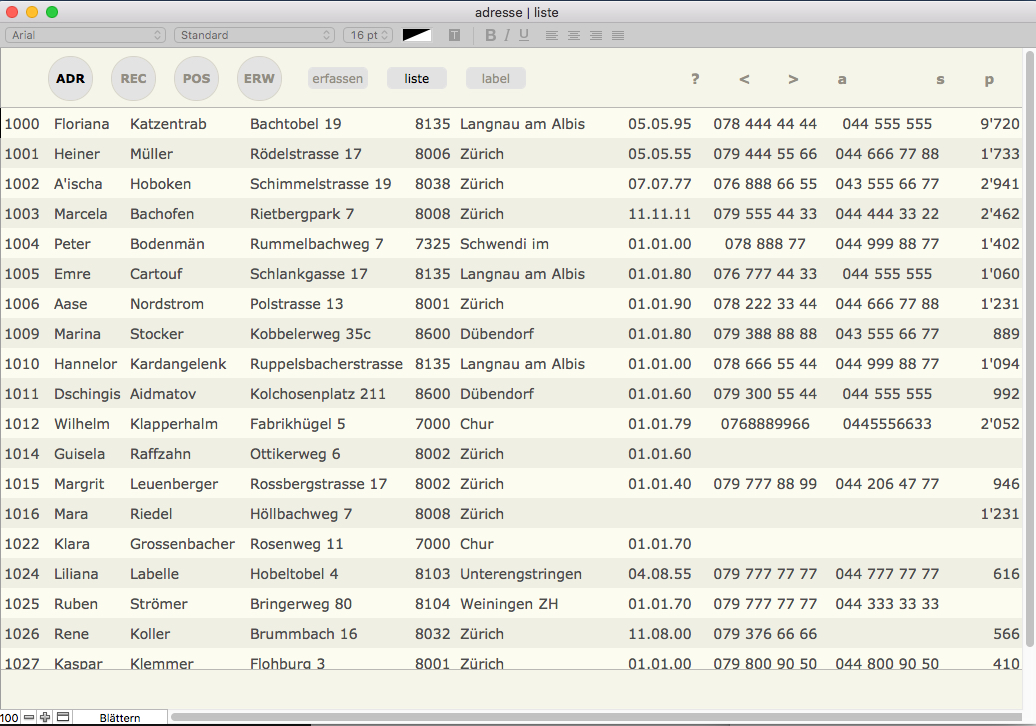Open the Standard style dropdown

[x=254, y=35]
